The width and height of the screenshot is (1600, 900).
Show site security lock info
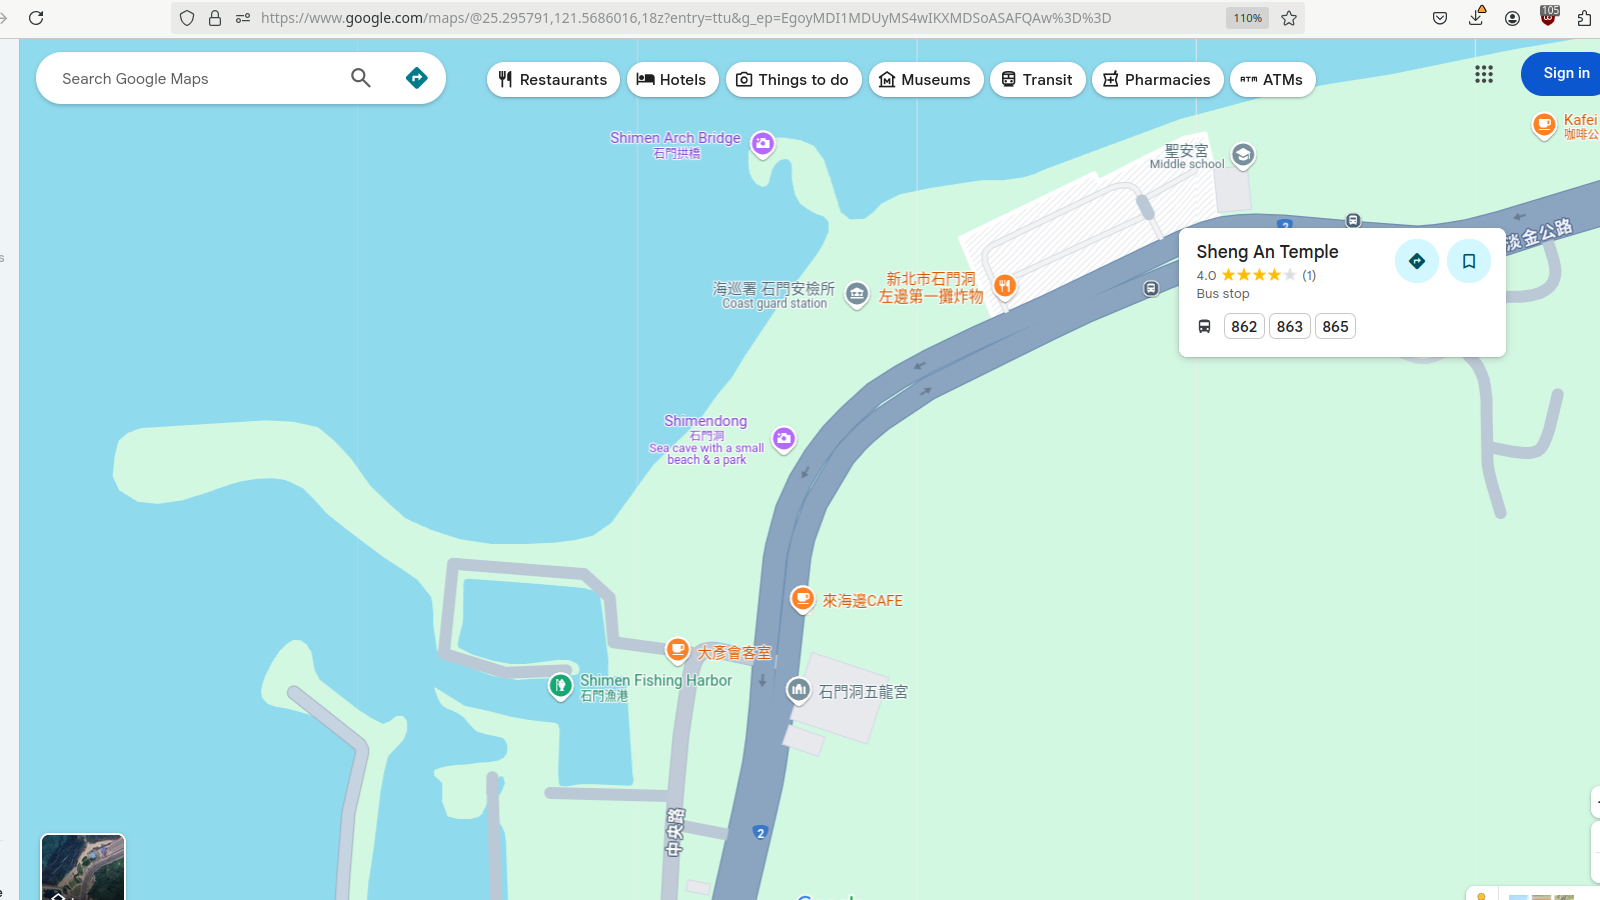click(x=215, y=18)
